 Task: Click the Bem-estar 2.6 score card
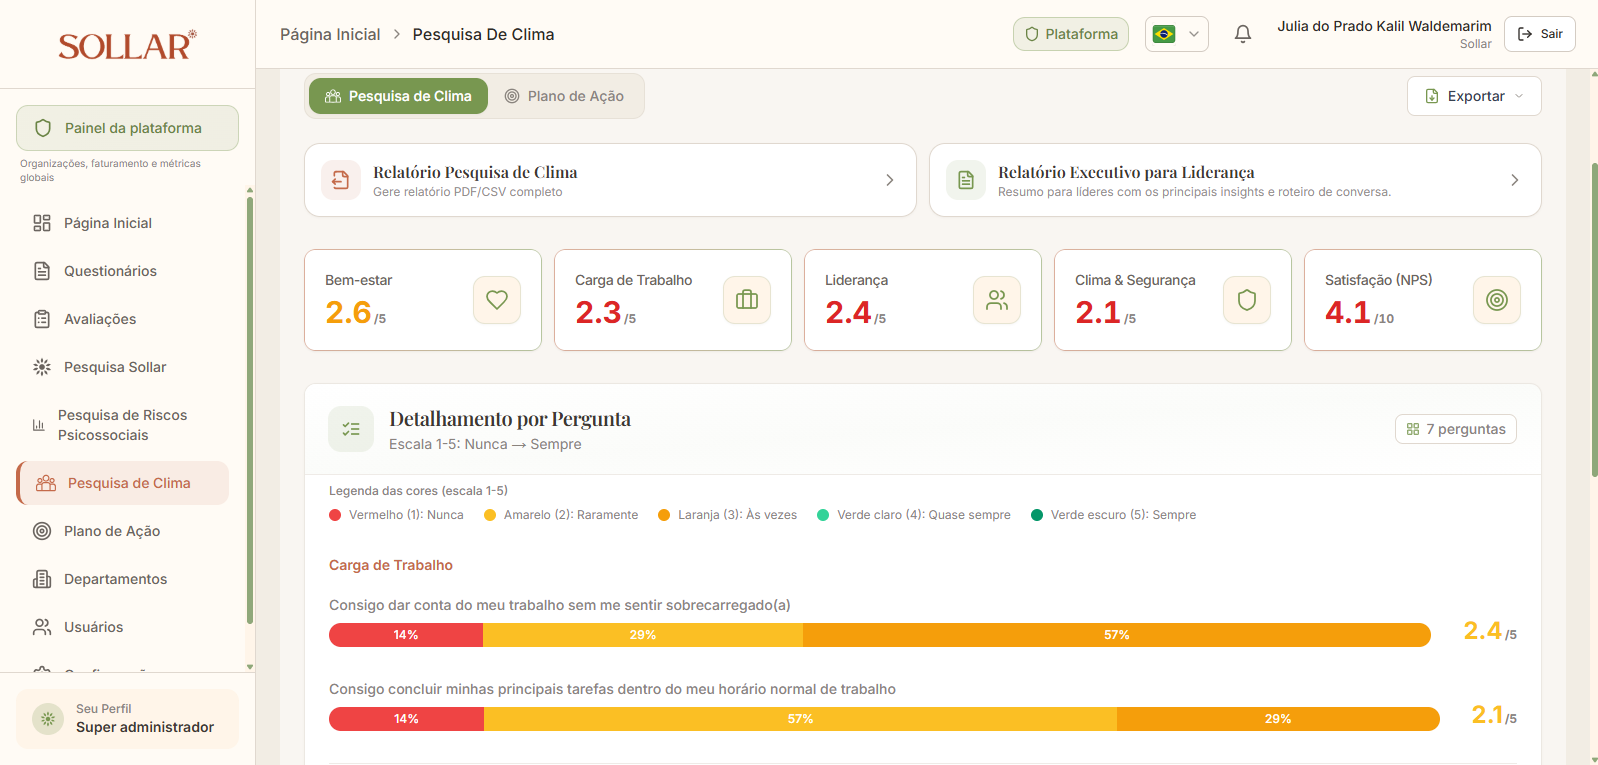(423, 300)
